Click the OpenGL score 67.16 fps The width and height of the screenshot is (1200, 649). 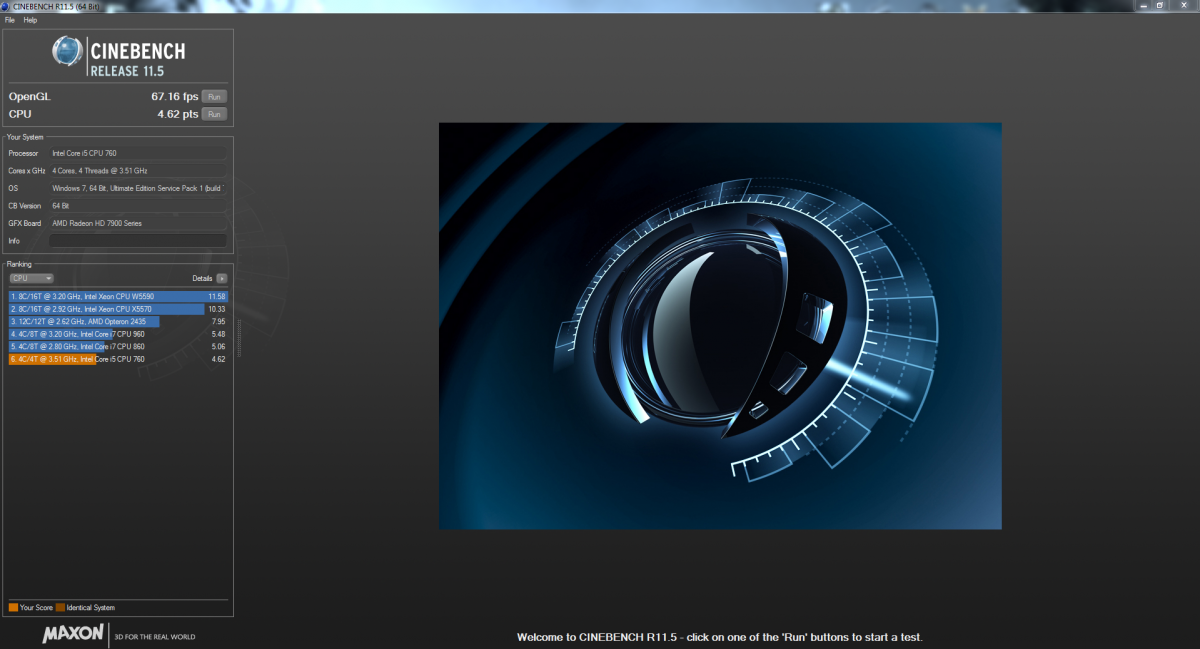(x=175, y=97)
